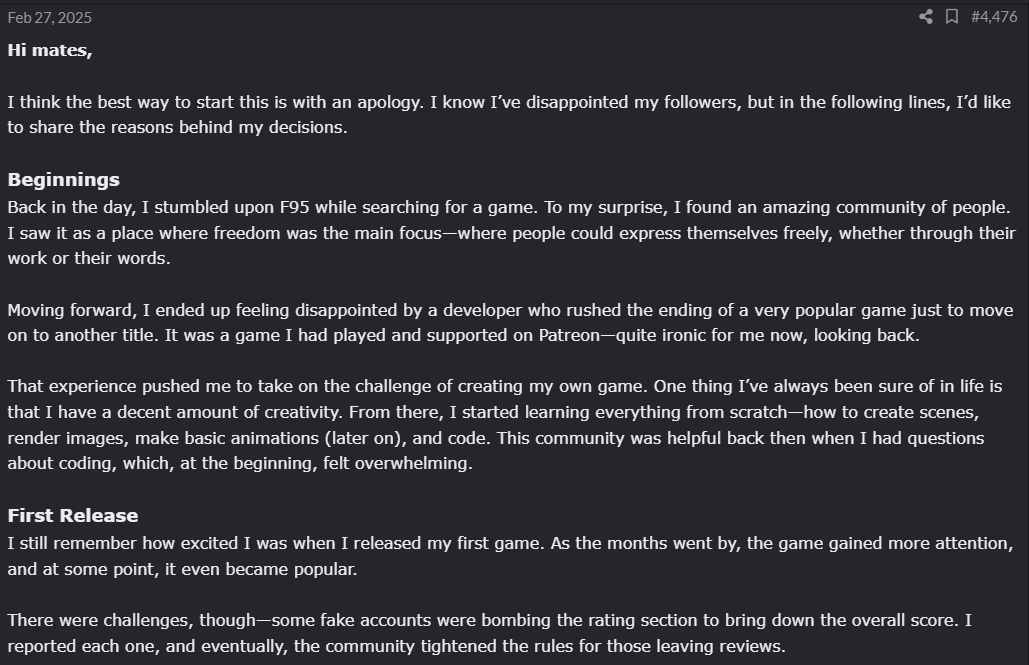This screenshot has height=665, width=1029.
Task: Click the "Beginnings" section heading
Action: click(63, 180)
